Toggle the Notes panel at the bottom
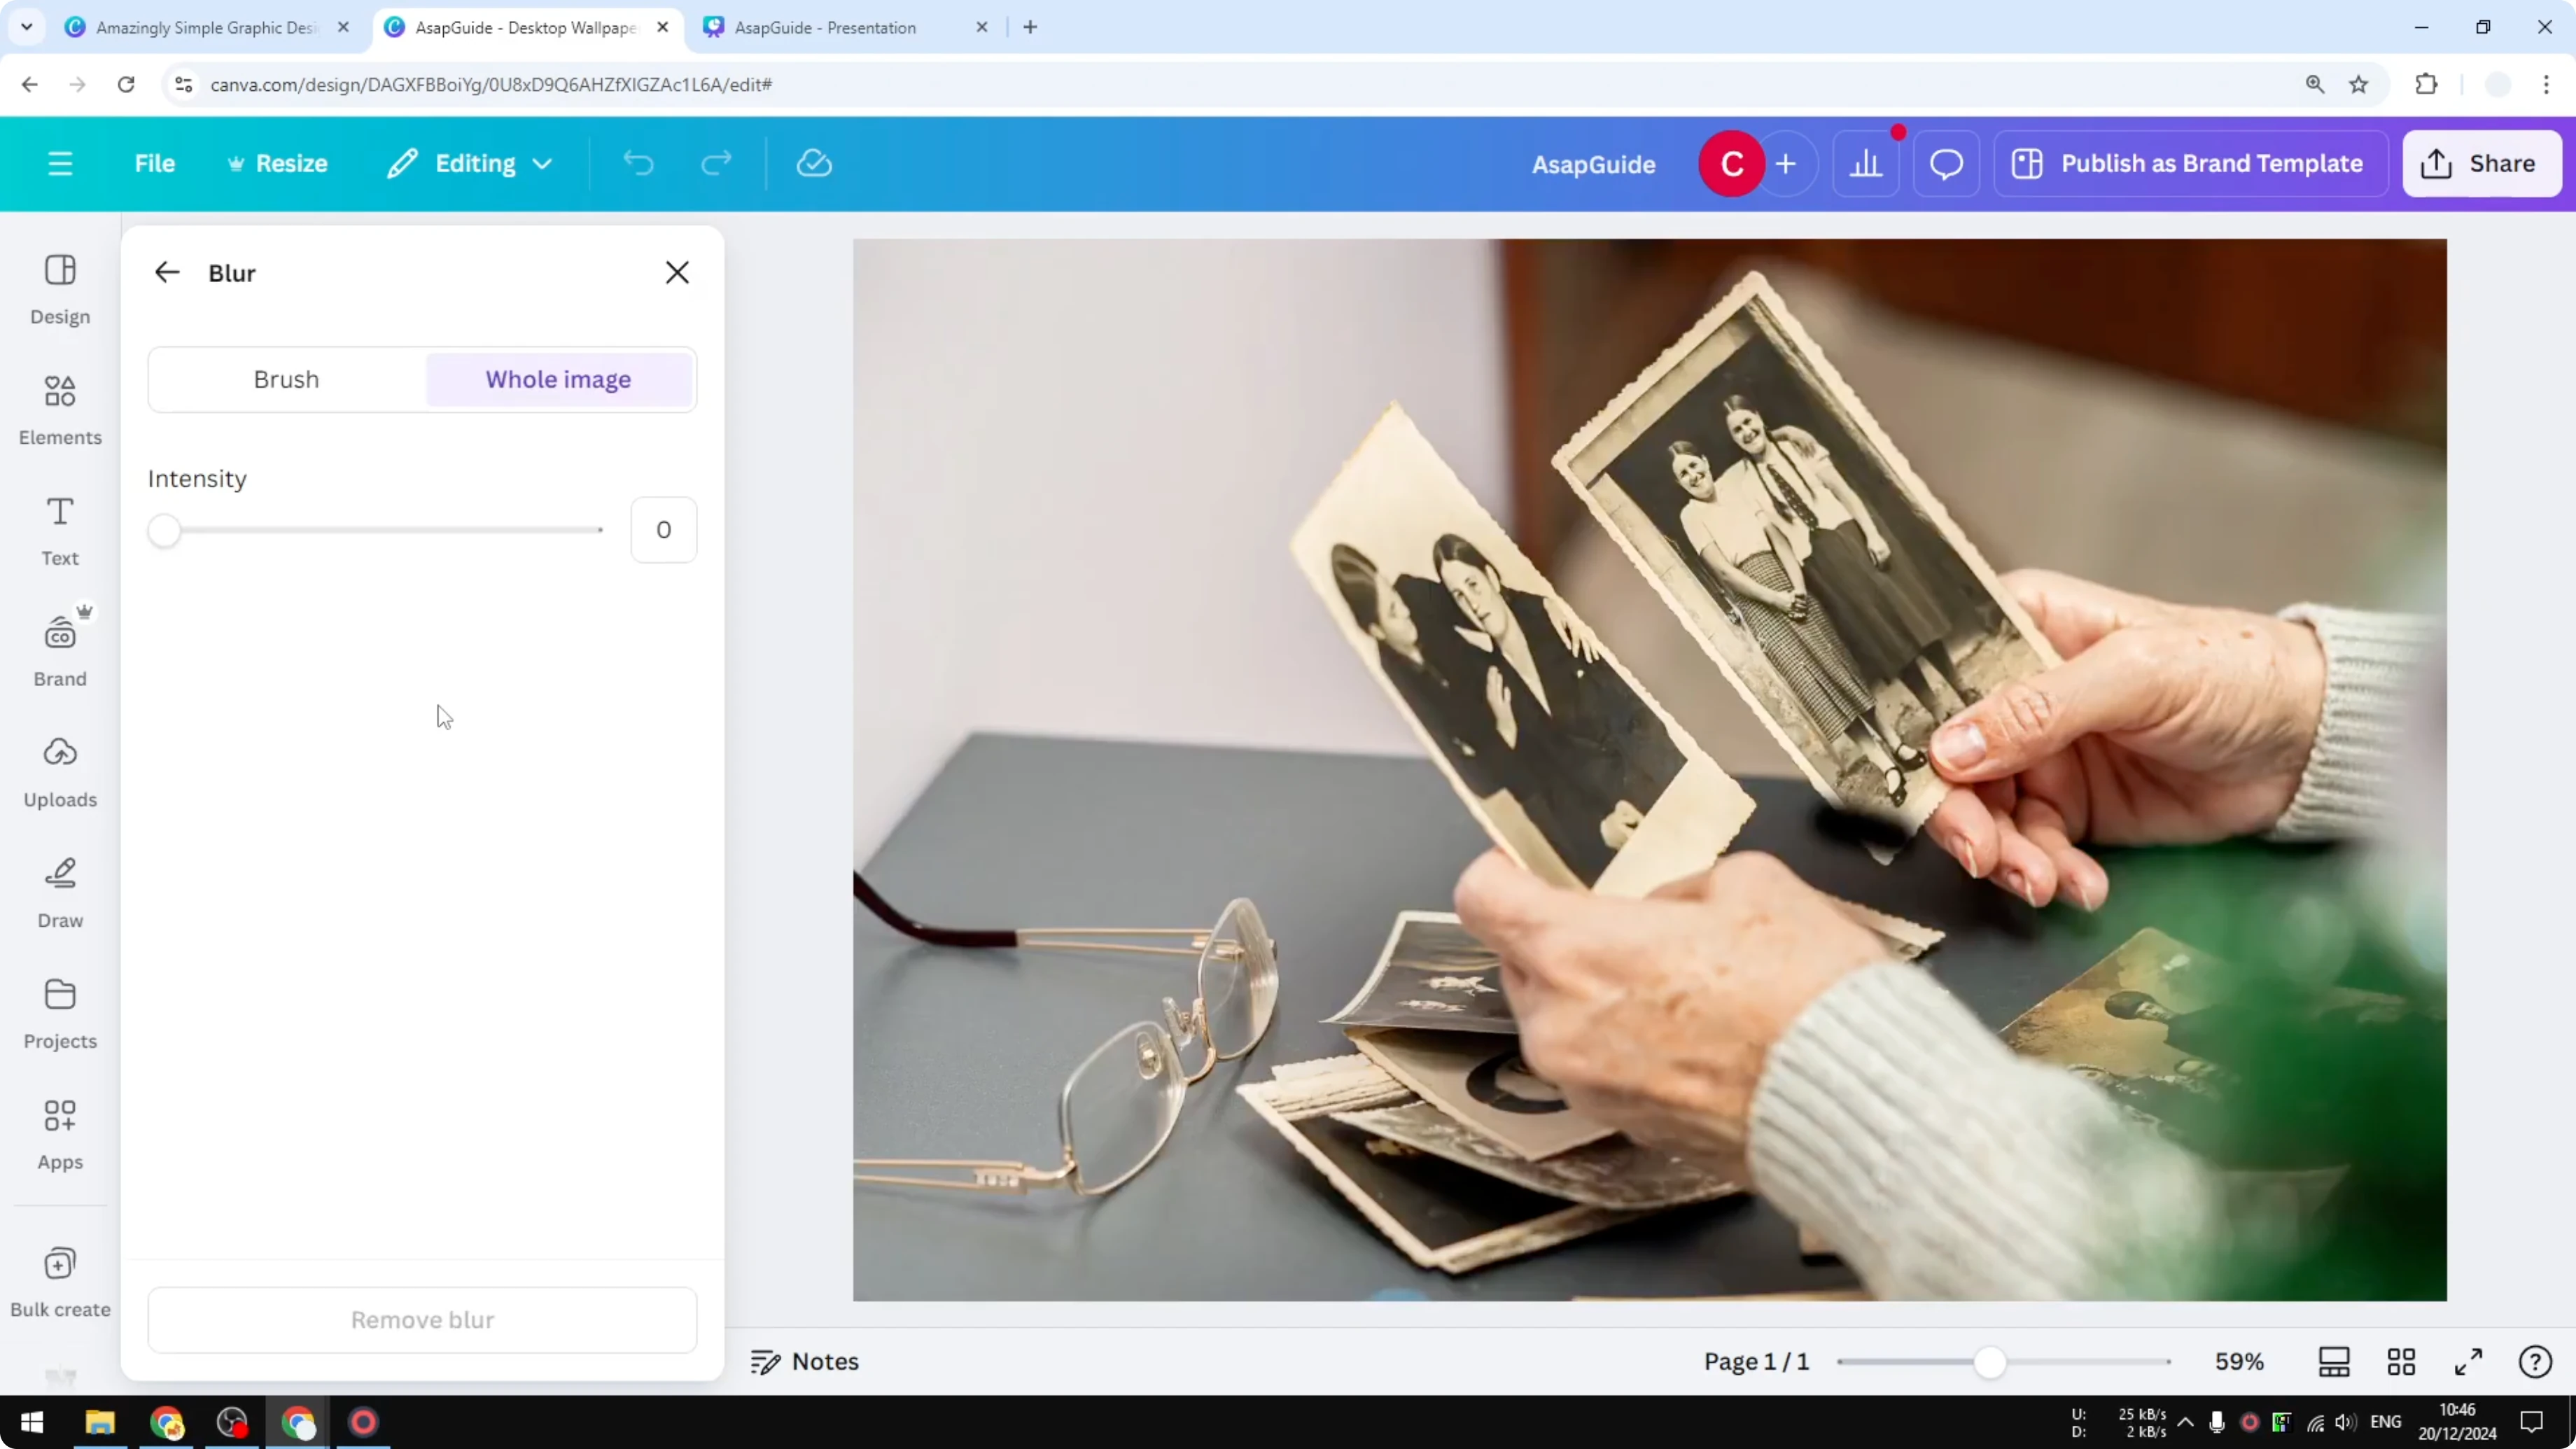Screen dimensions: 2576x1449 pyautogui.click(x=804, y=1361)
